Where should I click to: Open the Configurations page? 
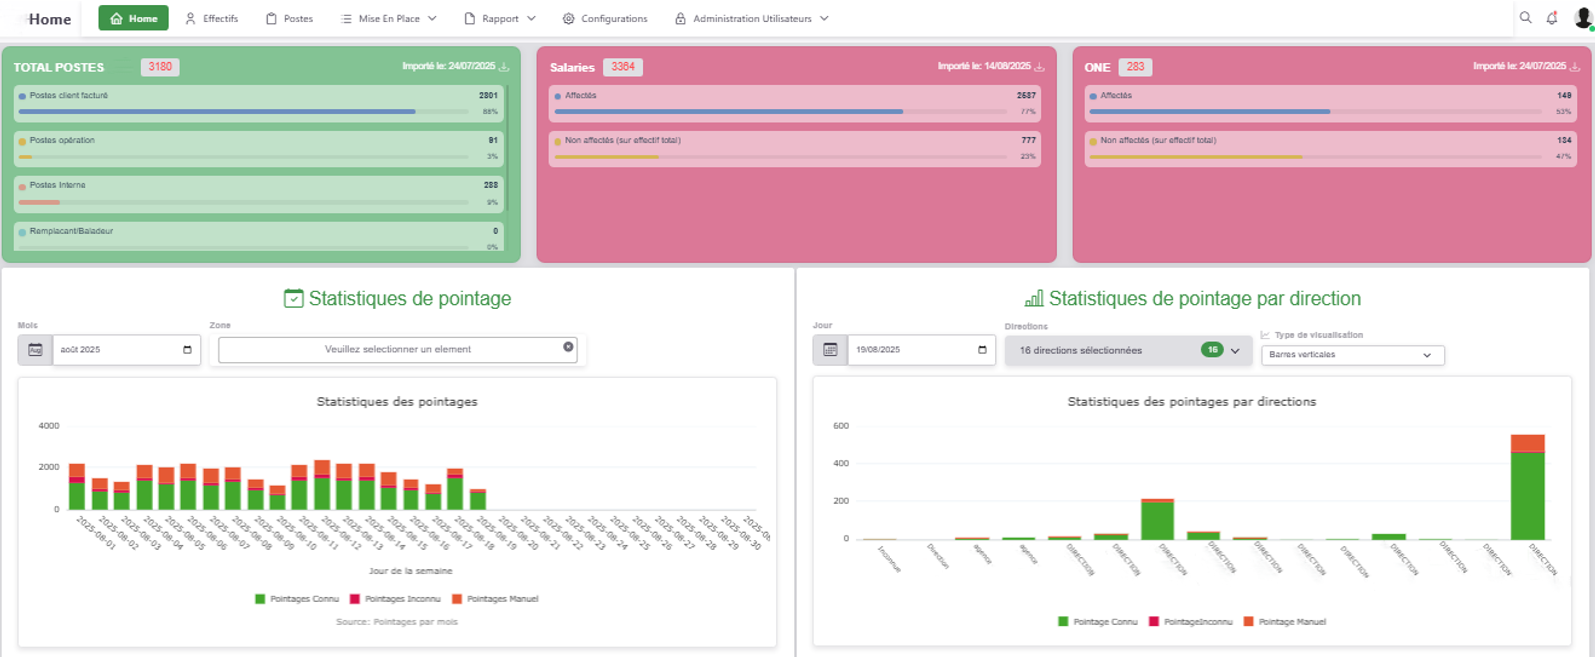605,19
